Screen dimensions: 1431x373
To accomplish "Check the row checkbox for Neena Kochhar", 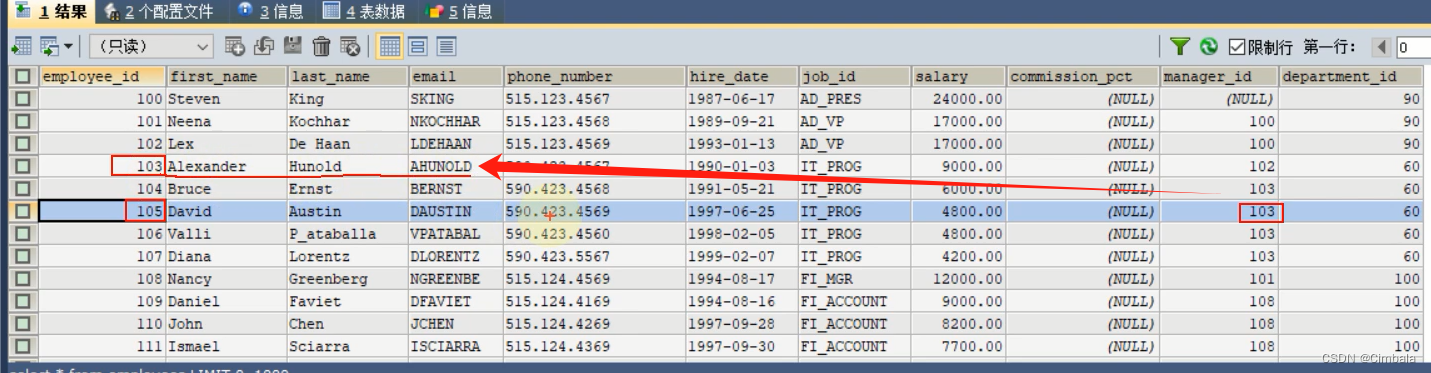I will click(22, 121).
